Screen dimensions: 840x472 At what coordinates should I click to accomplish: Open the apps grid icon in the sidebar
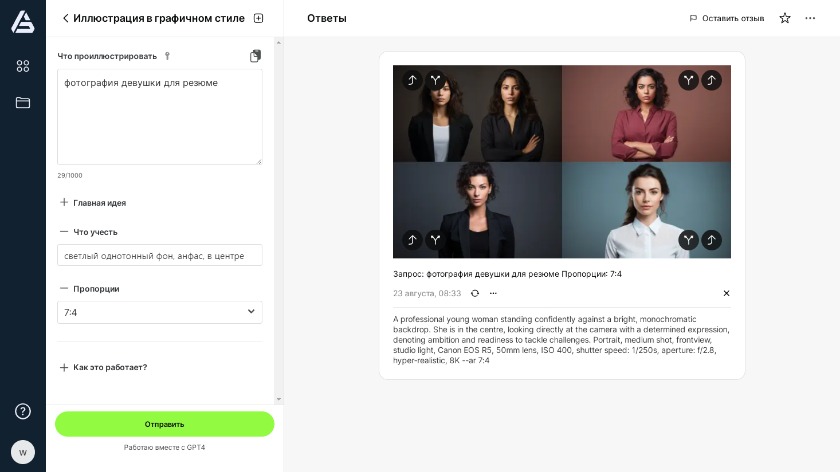tap(22, 66)
